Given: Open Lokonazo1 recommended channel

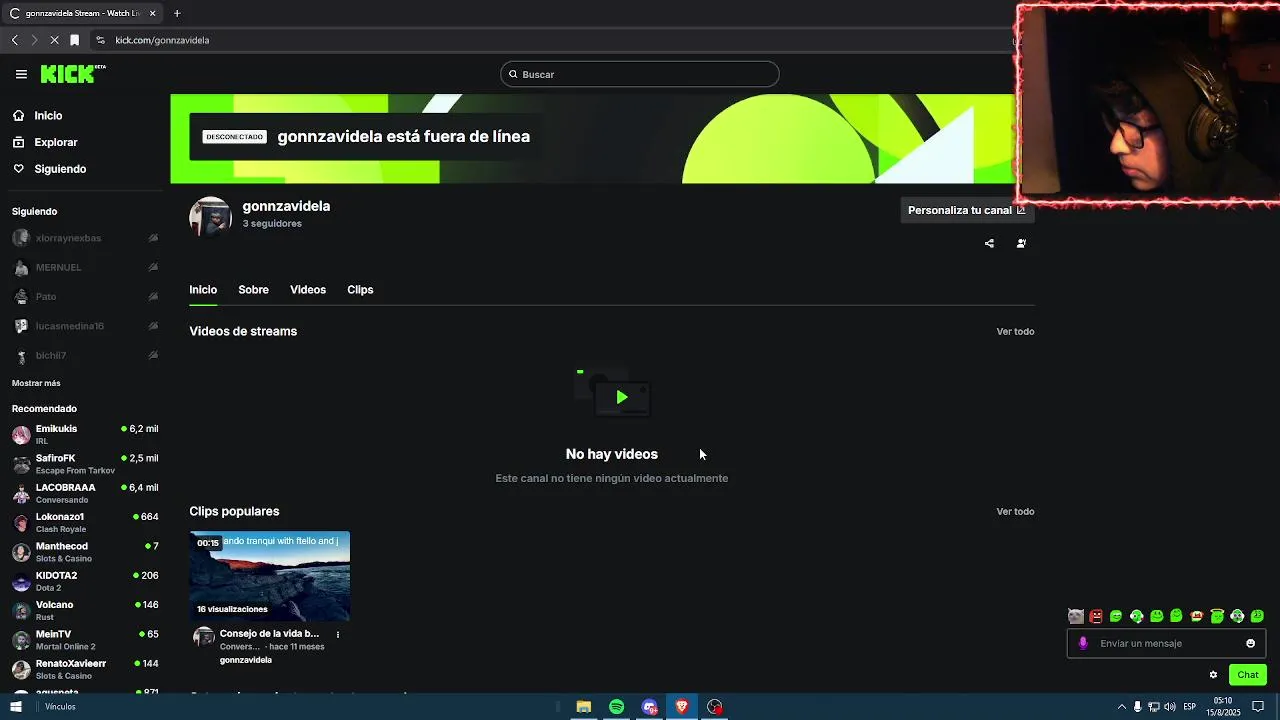Looking at the screenshot, I should pyautogui.click(x=85, y=523).
